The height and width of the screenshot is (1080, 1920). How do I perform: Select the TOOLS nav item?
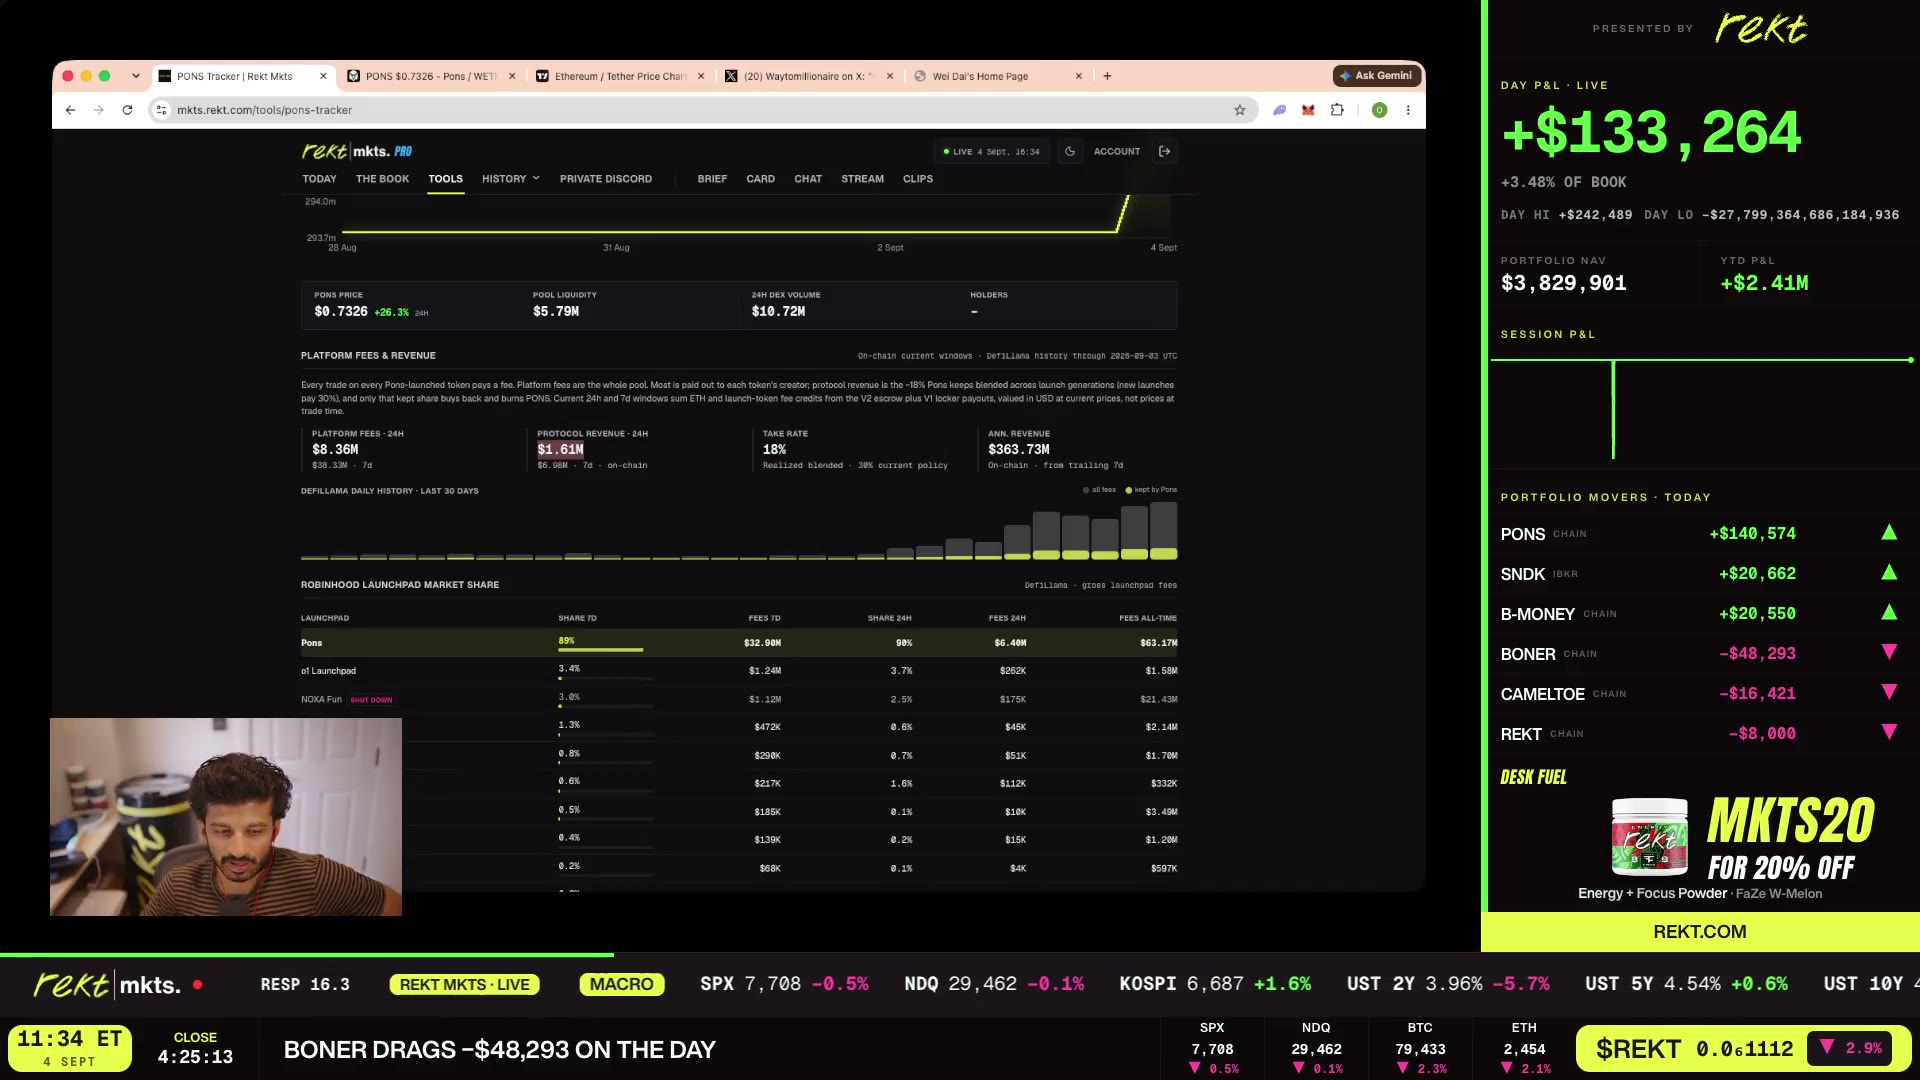445,179
